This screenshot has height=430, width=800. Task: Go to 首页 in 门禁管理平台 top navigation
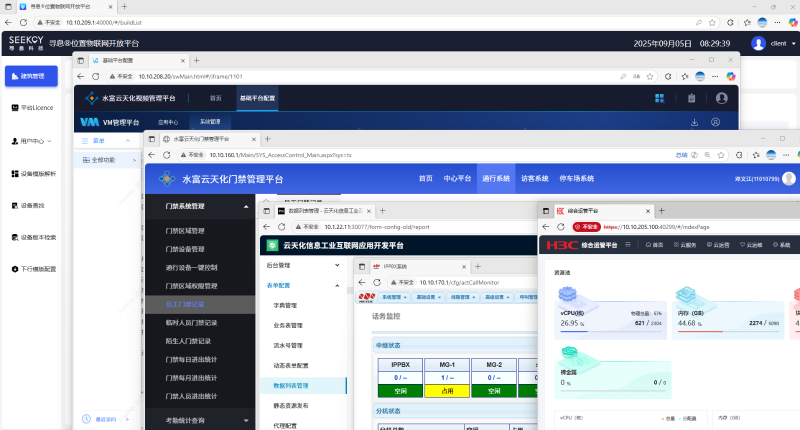(426, 179)
